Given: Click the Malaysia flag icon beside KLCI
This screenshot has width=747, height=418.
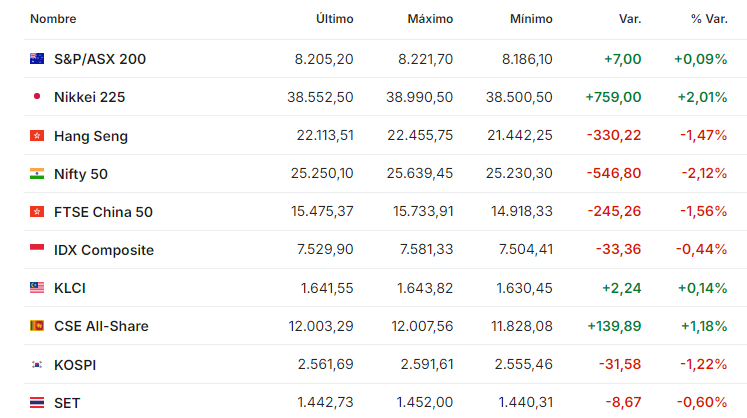Looking at the screenshot, I should click(37, 287).
